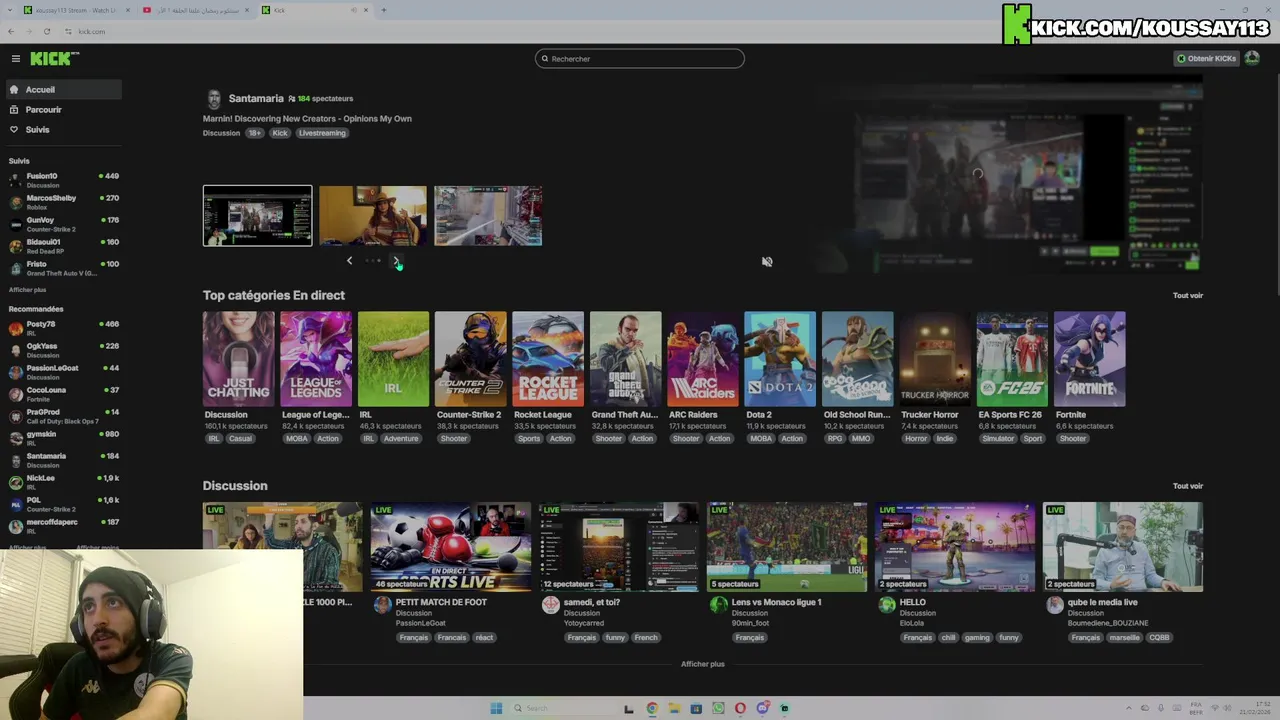This screenshot has width=1280, height=720.
Task: Open Santamaria's avatar in the featured stream
Action: click(213, 99)
